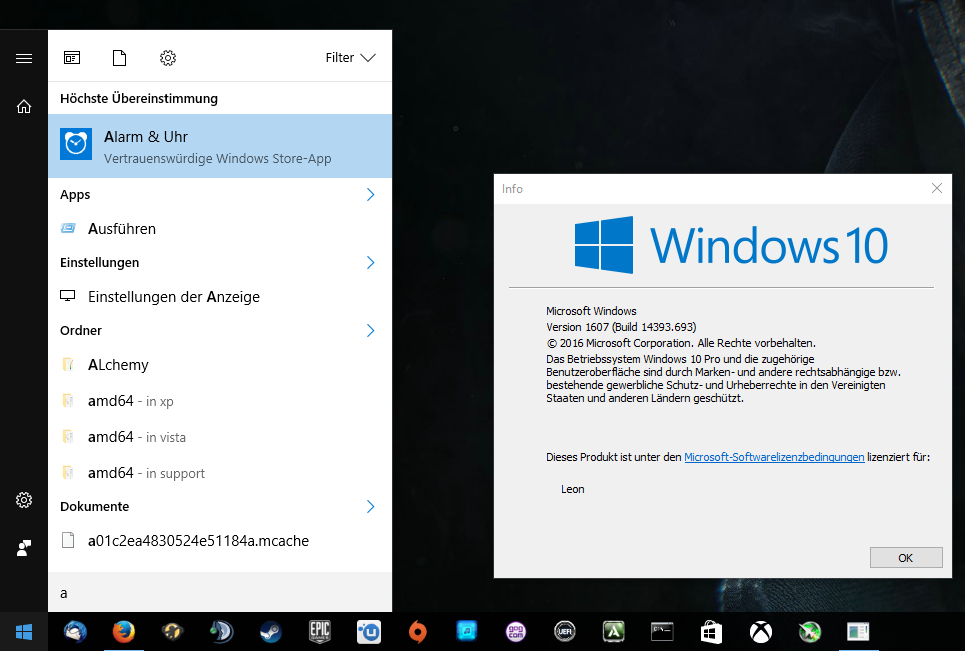
Task: Select the Ausführen run icon
Action: [68, 228]
